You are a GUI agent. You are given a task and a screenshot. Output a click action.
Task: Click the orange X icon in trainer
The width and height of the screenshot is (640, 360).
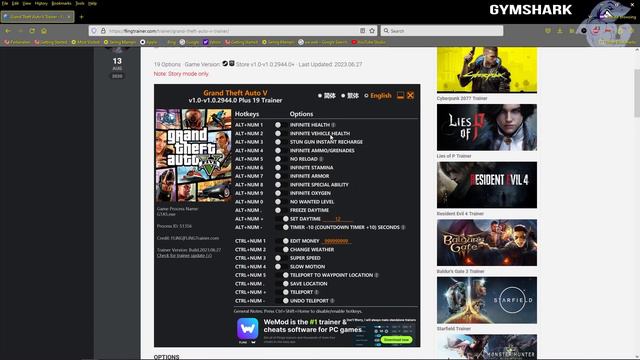pos(411,95)
